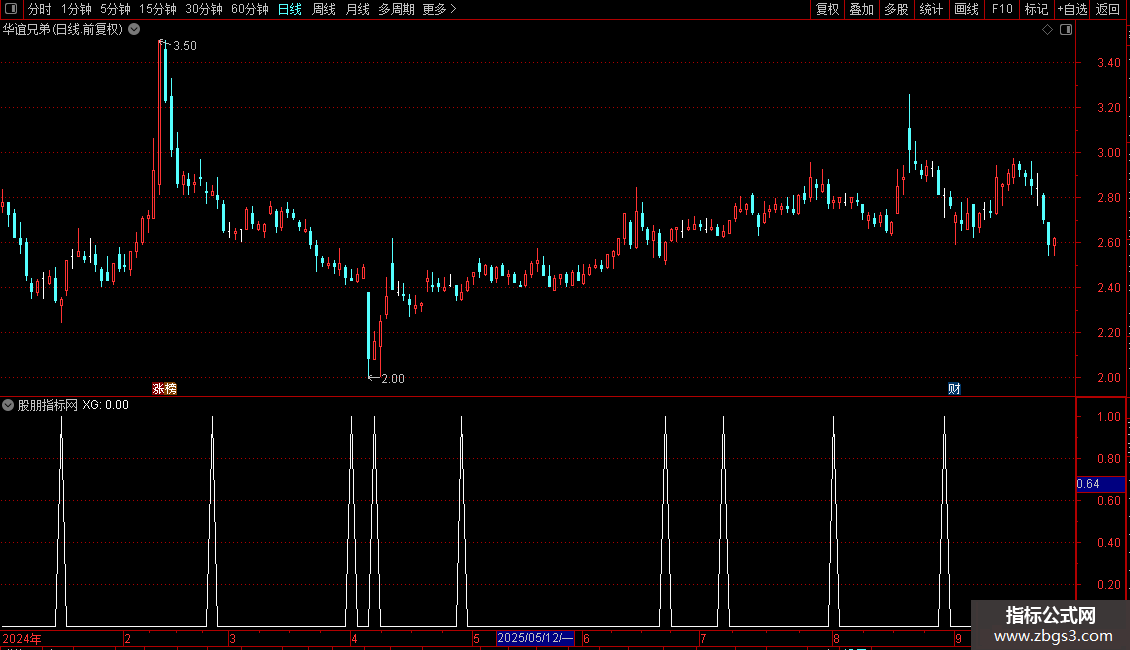Click 返回 to go back

(1108, 9)
